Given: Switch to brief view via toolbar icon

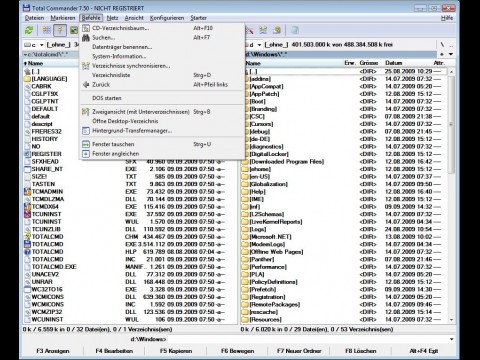Looking at the screenshot, I should tap(47, 30).
